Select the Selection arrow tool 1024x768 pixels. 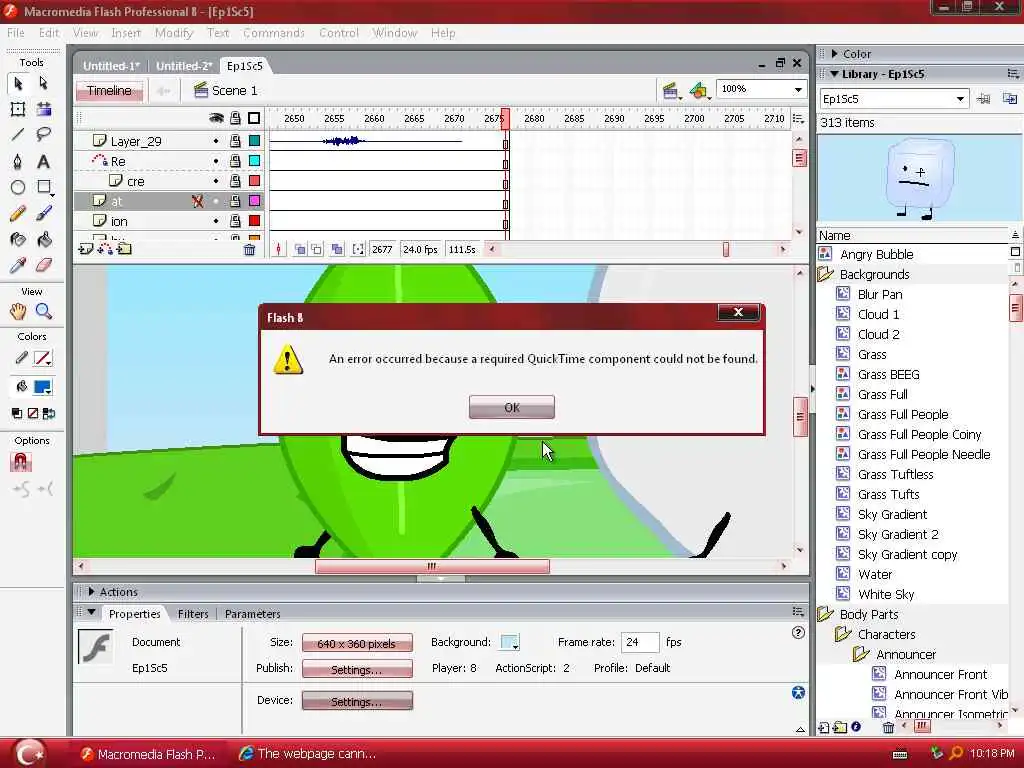tap(18, 84)
